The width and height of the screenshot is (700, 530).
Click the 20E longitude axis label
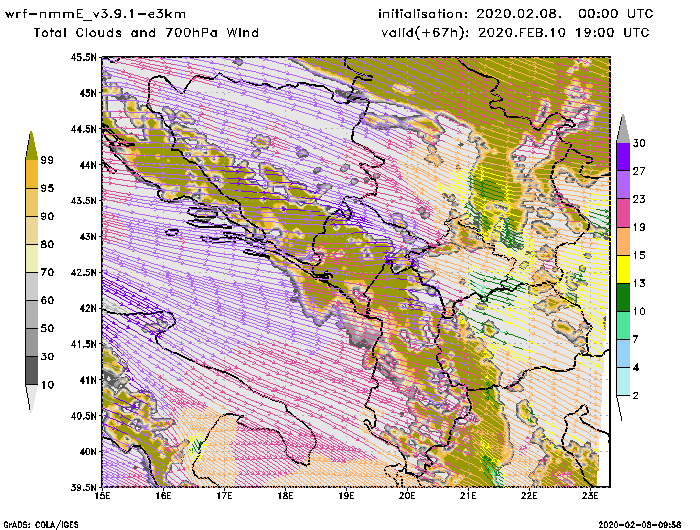coord(407,496)
